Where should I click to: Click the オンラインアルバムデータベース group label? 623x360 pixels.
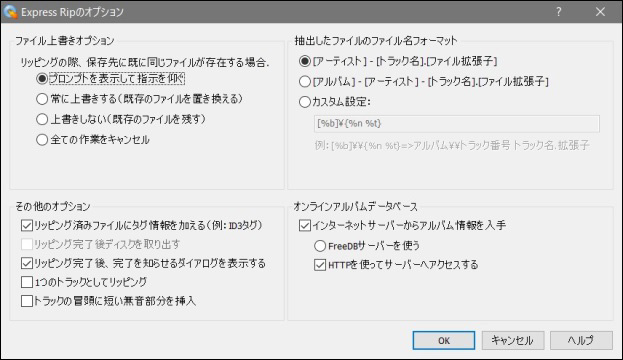pyautogui.click(x=356, y=207)
